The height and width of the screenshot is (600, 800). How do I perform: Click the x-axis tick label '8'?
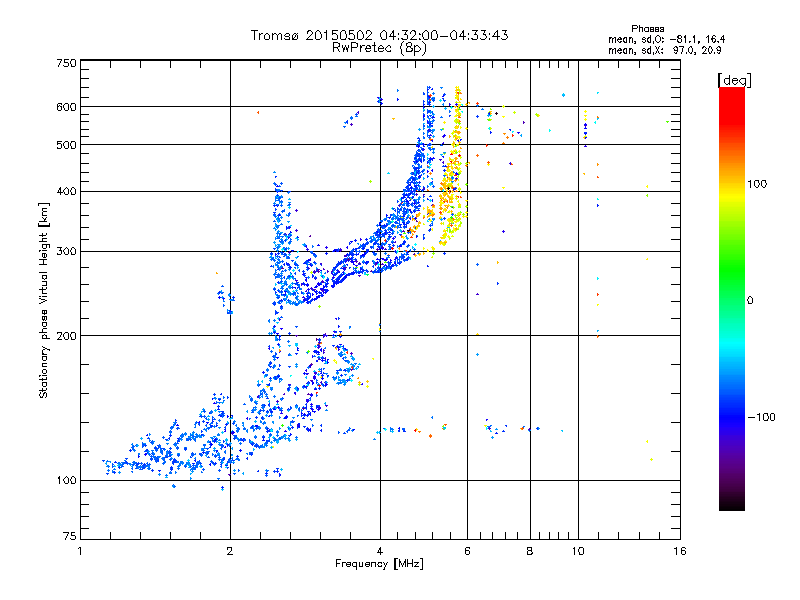[530, 551]
